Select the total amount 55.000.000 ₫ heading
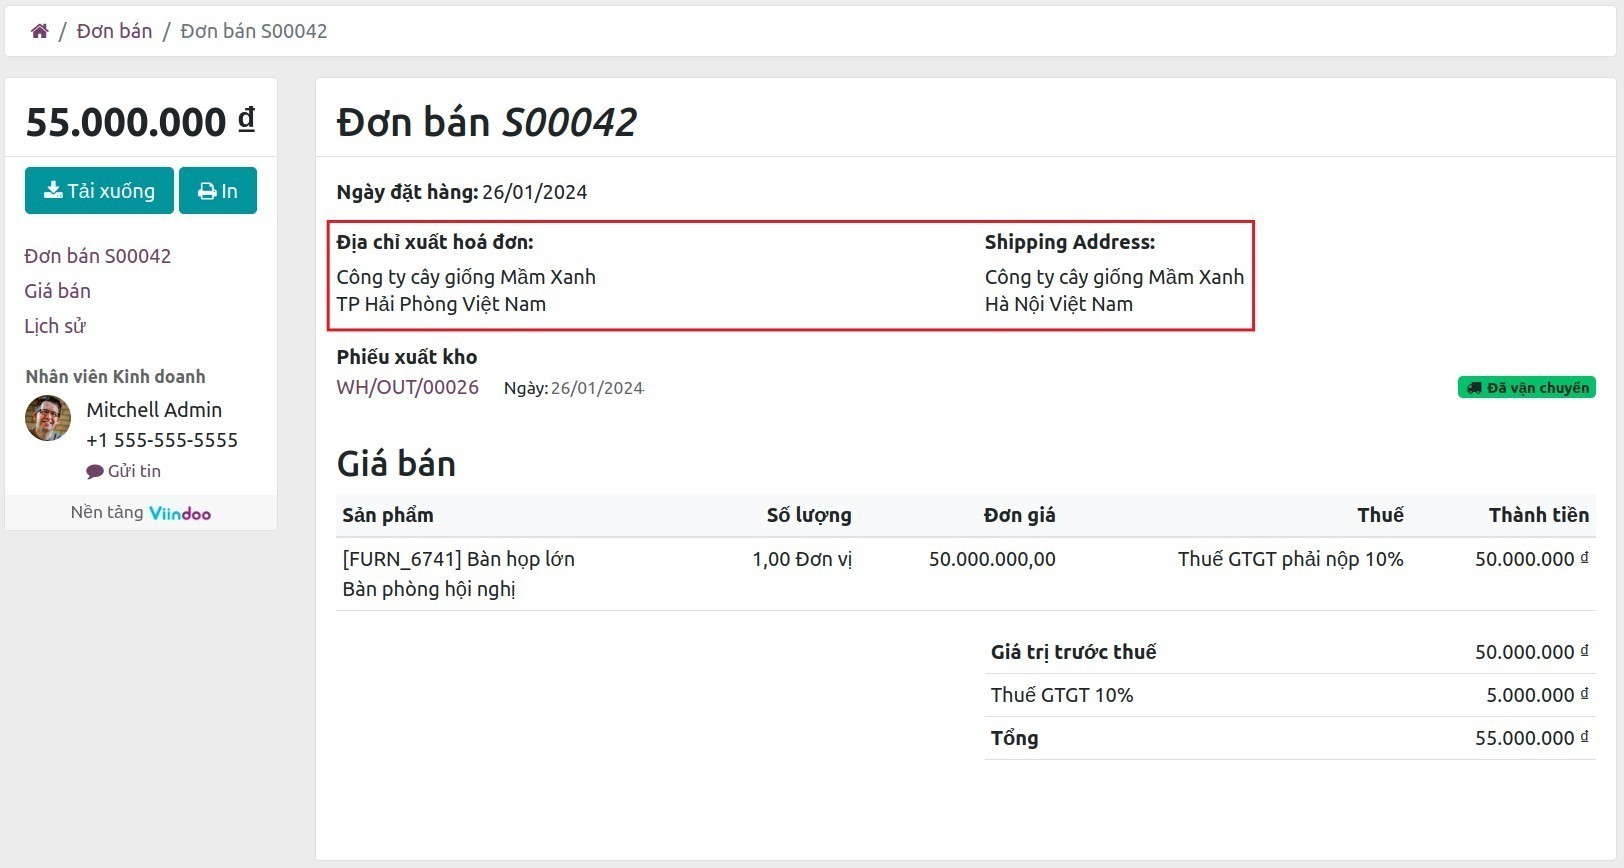The height and width of the screenshot is (868, 1624). [x=141, y=122]
